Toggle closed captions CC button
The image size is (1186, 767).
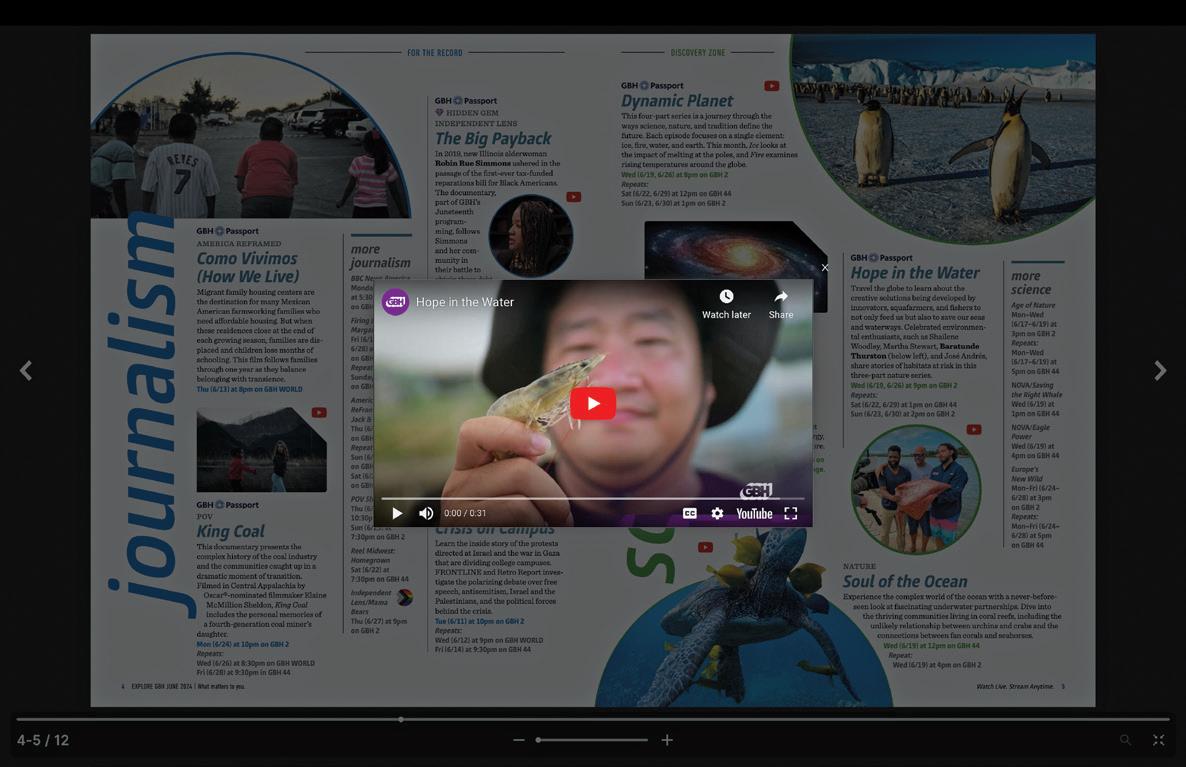tap(690, 514)
